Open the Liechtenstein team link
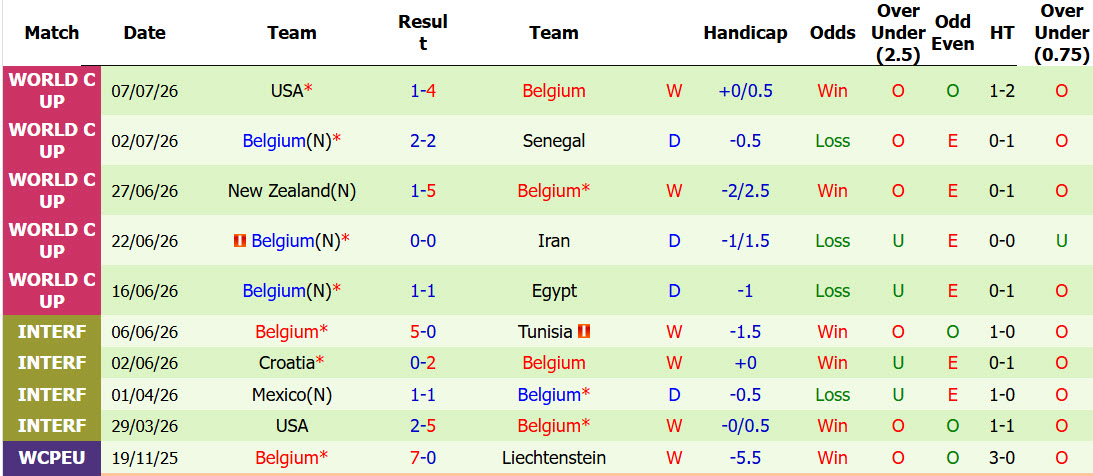This screenshot has width=1093, height=476. tap(554, 458)
